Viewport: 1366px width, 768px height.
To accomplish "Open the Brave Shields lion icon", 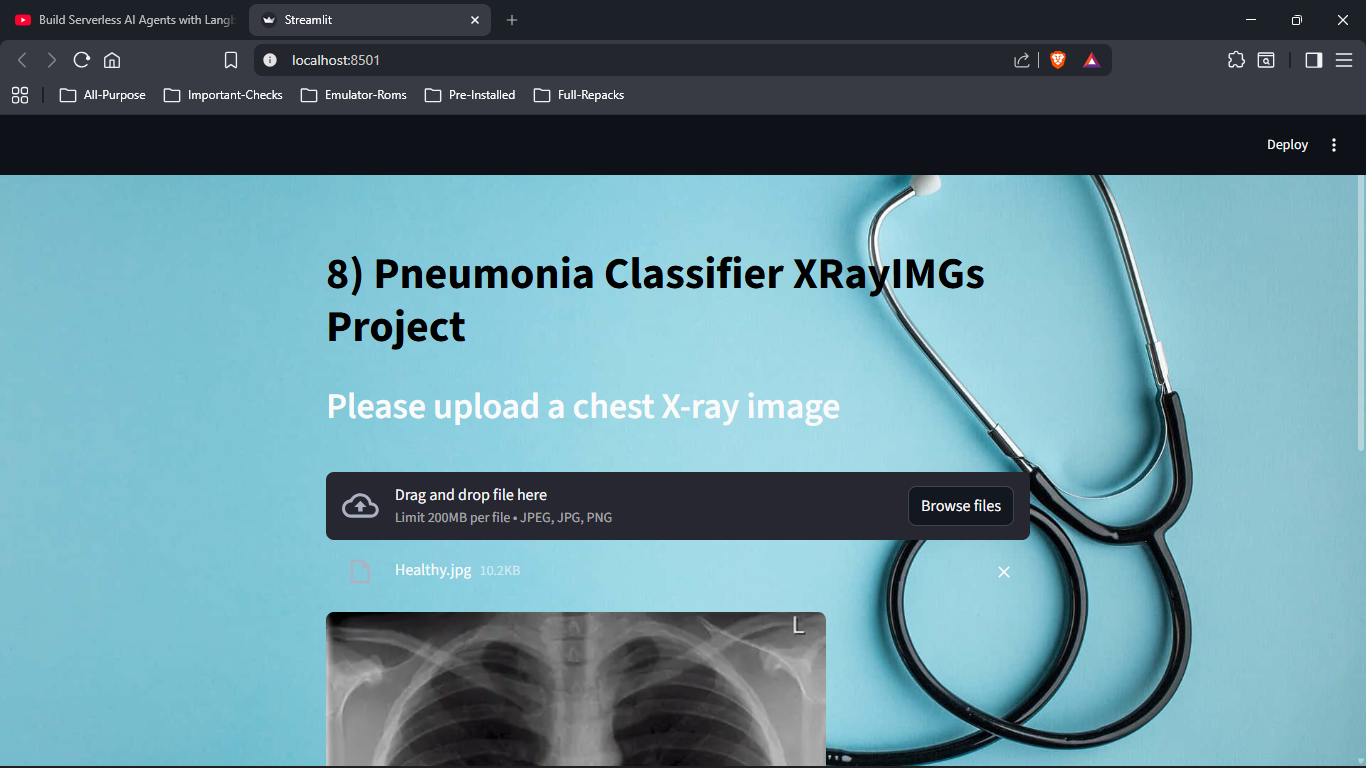I will pyautogui.click(x=1058, y=60).
